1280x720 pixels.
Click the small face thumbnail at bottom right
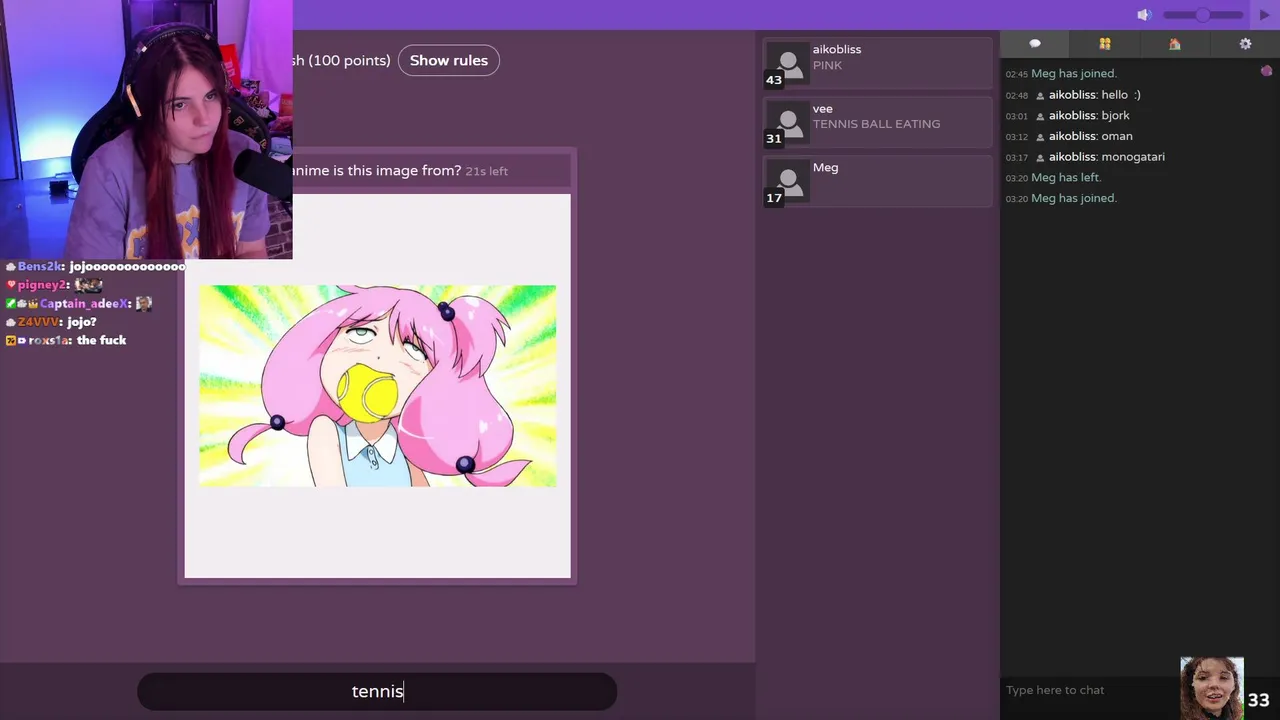pyautogui.click(x=1211, y=687)
